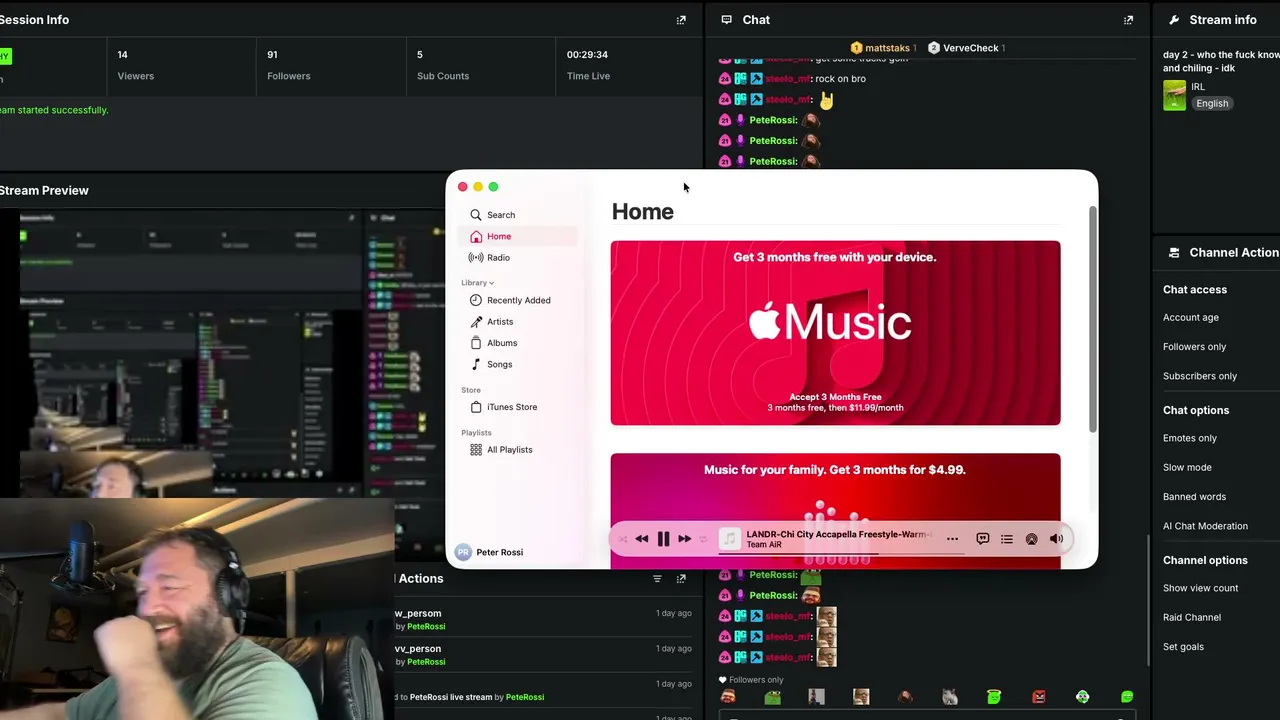This screenshot has width=1280, height=720.
Task: Open Banned words settings
Action: pyautogui.click(x=1194, y=497)
